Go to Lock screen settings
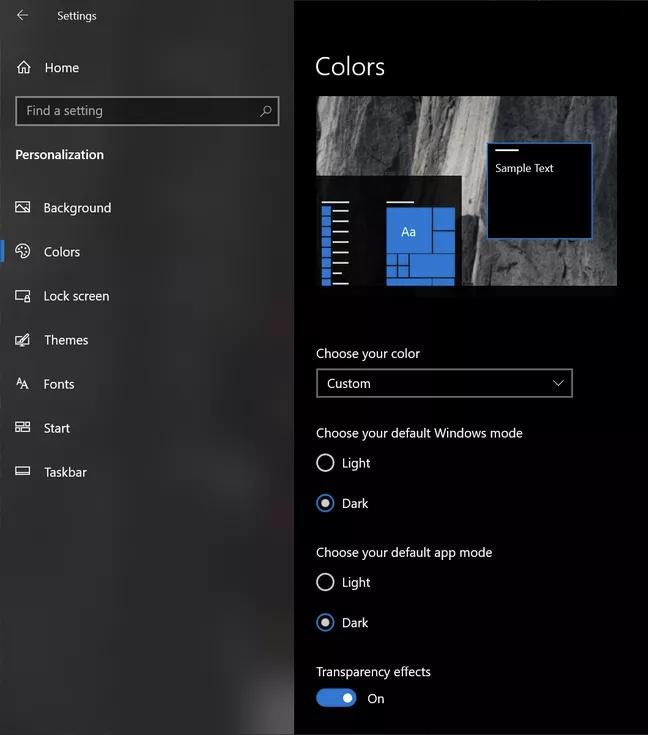 point(76,296)
